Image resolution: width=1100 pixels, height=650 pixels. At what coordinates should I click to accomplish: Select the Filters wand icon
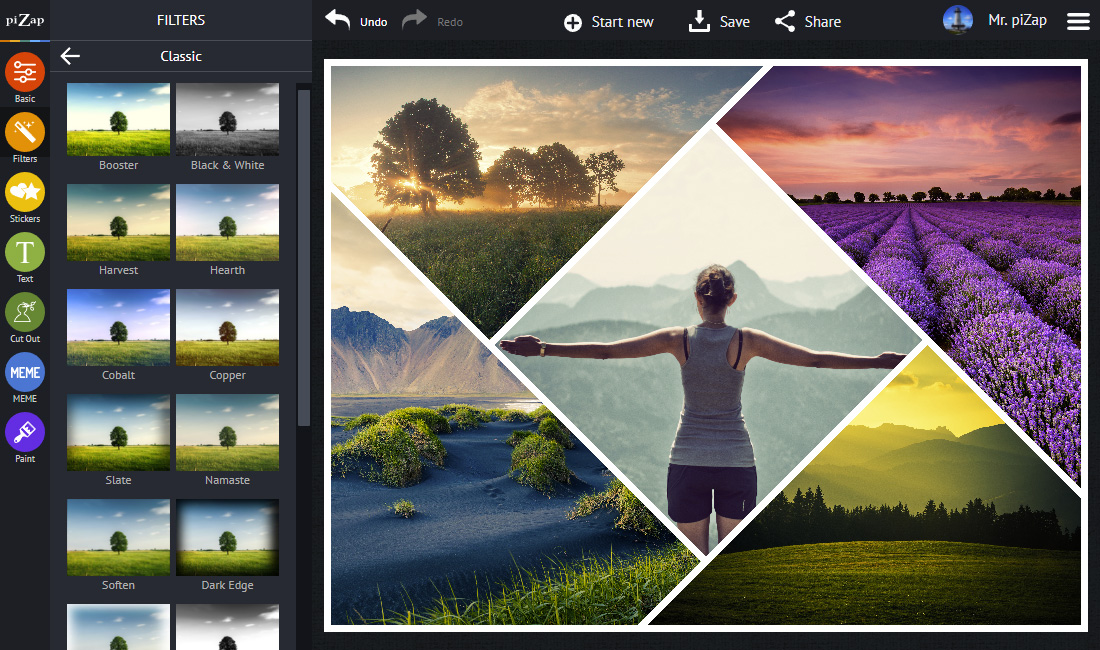25,132
